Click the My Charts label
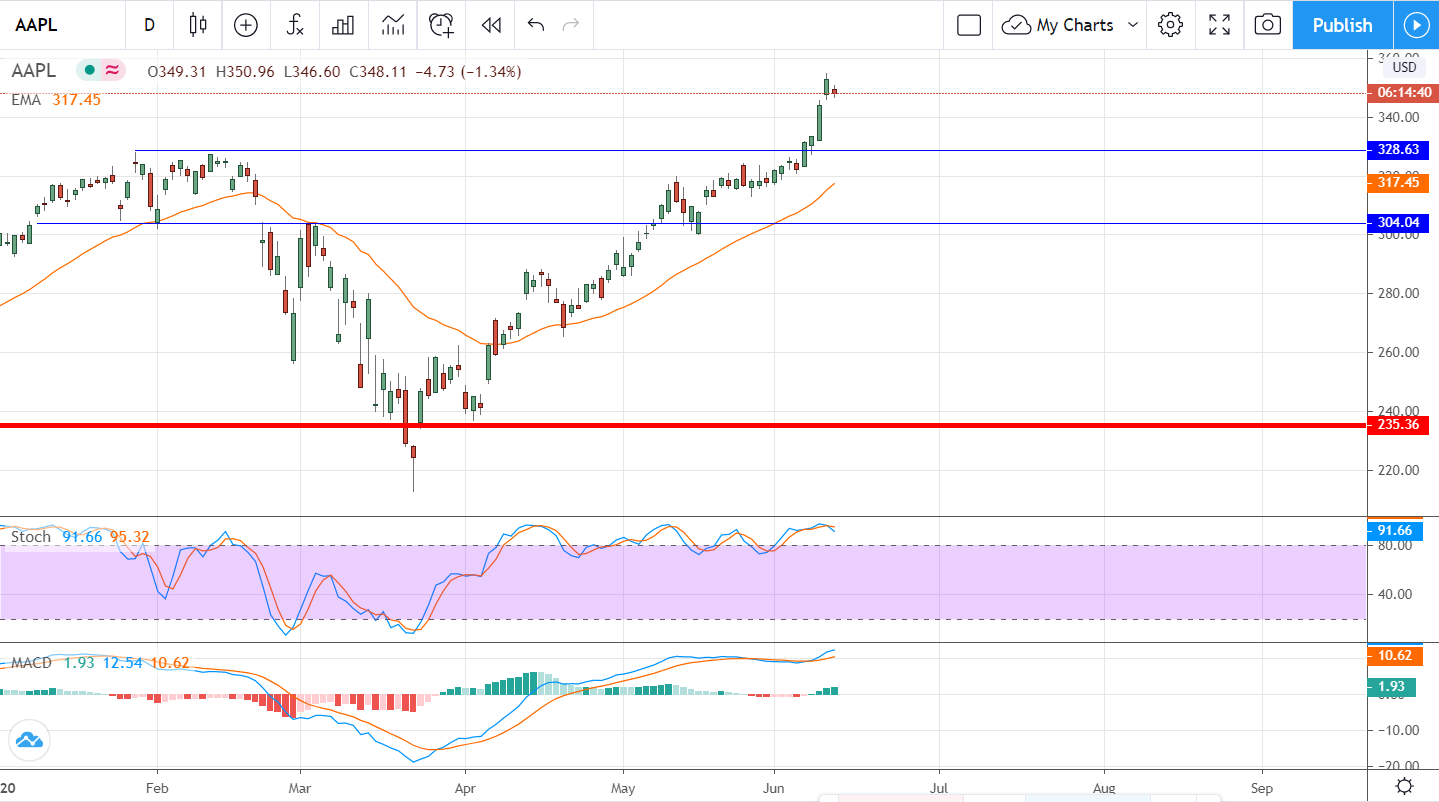 point(1075,25)
